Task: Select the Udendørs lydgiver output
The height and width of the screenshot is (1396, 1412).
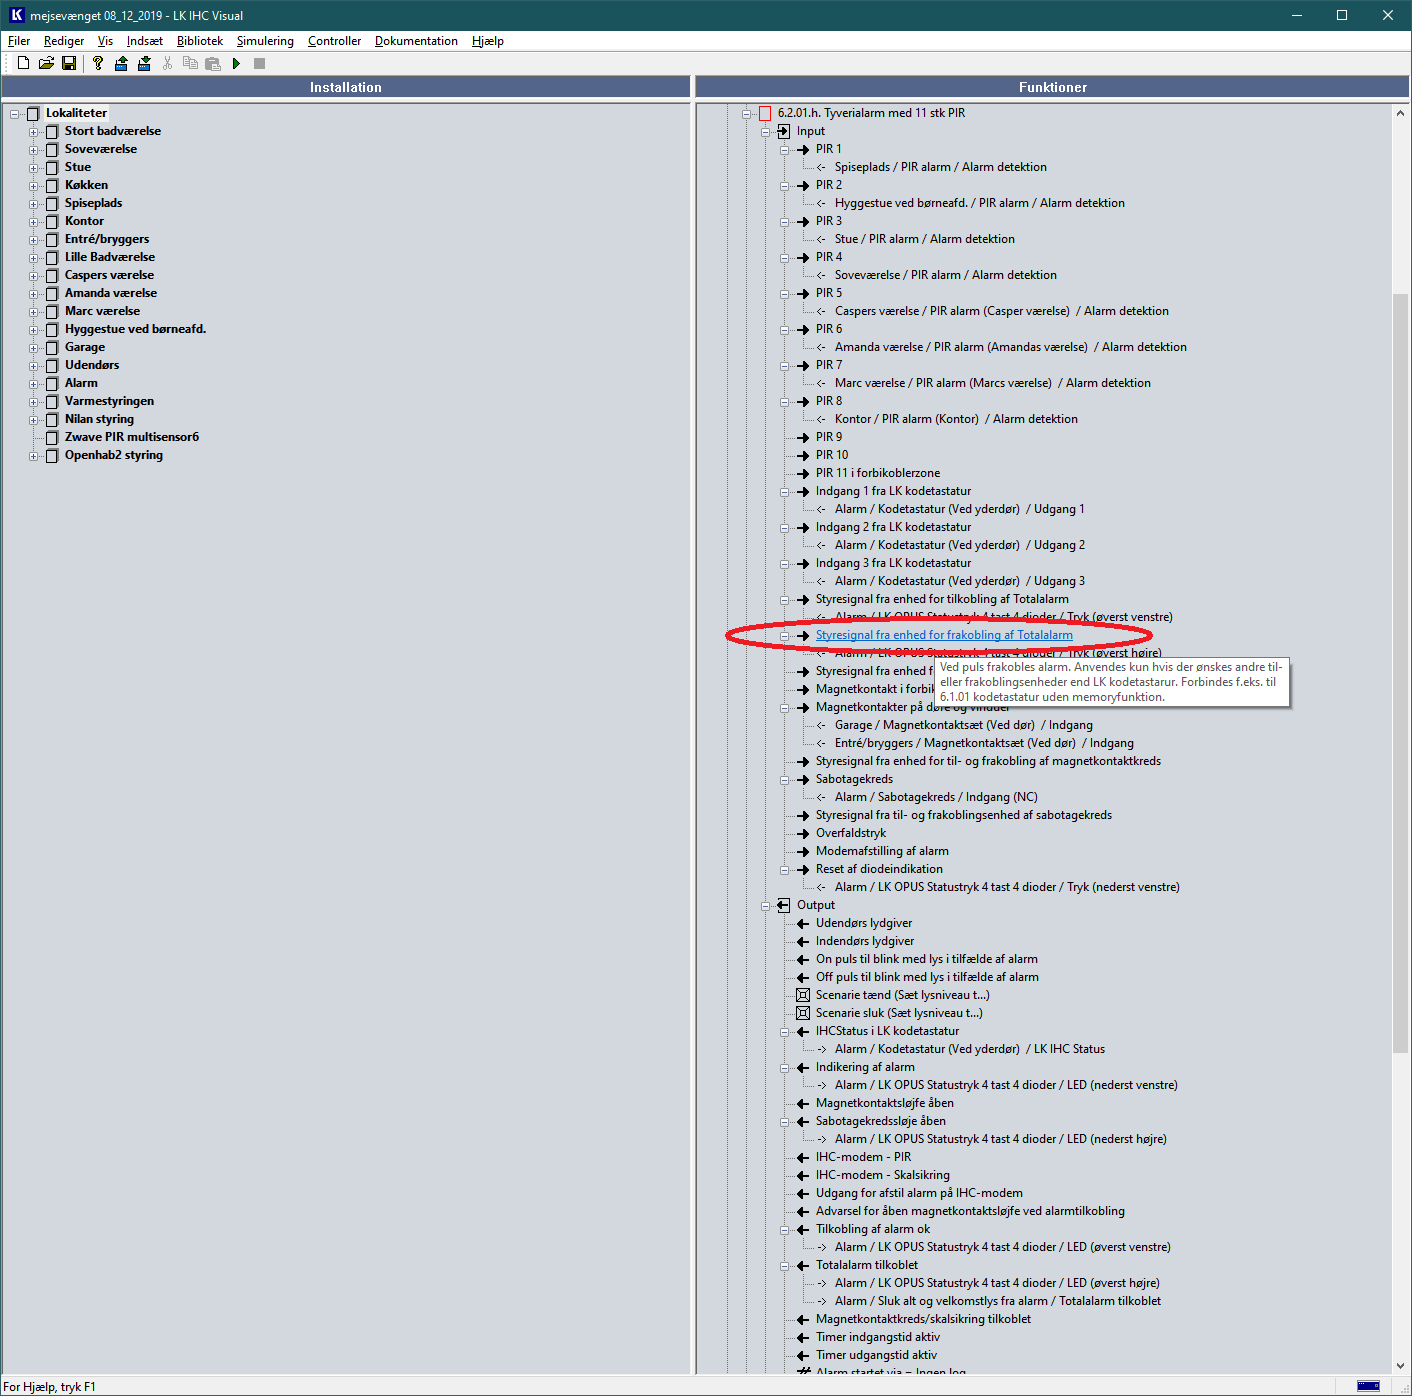Action: click(863, 923)
